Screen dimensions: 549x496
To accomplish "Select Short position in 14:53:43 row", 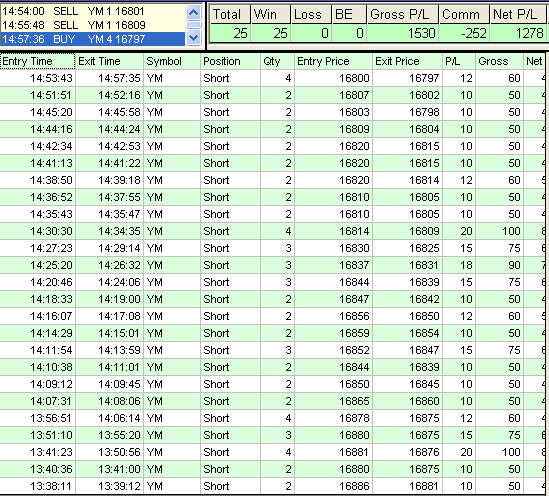I will click(230, 78).
